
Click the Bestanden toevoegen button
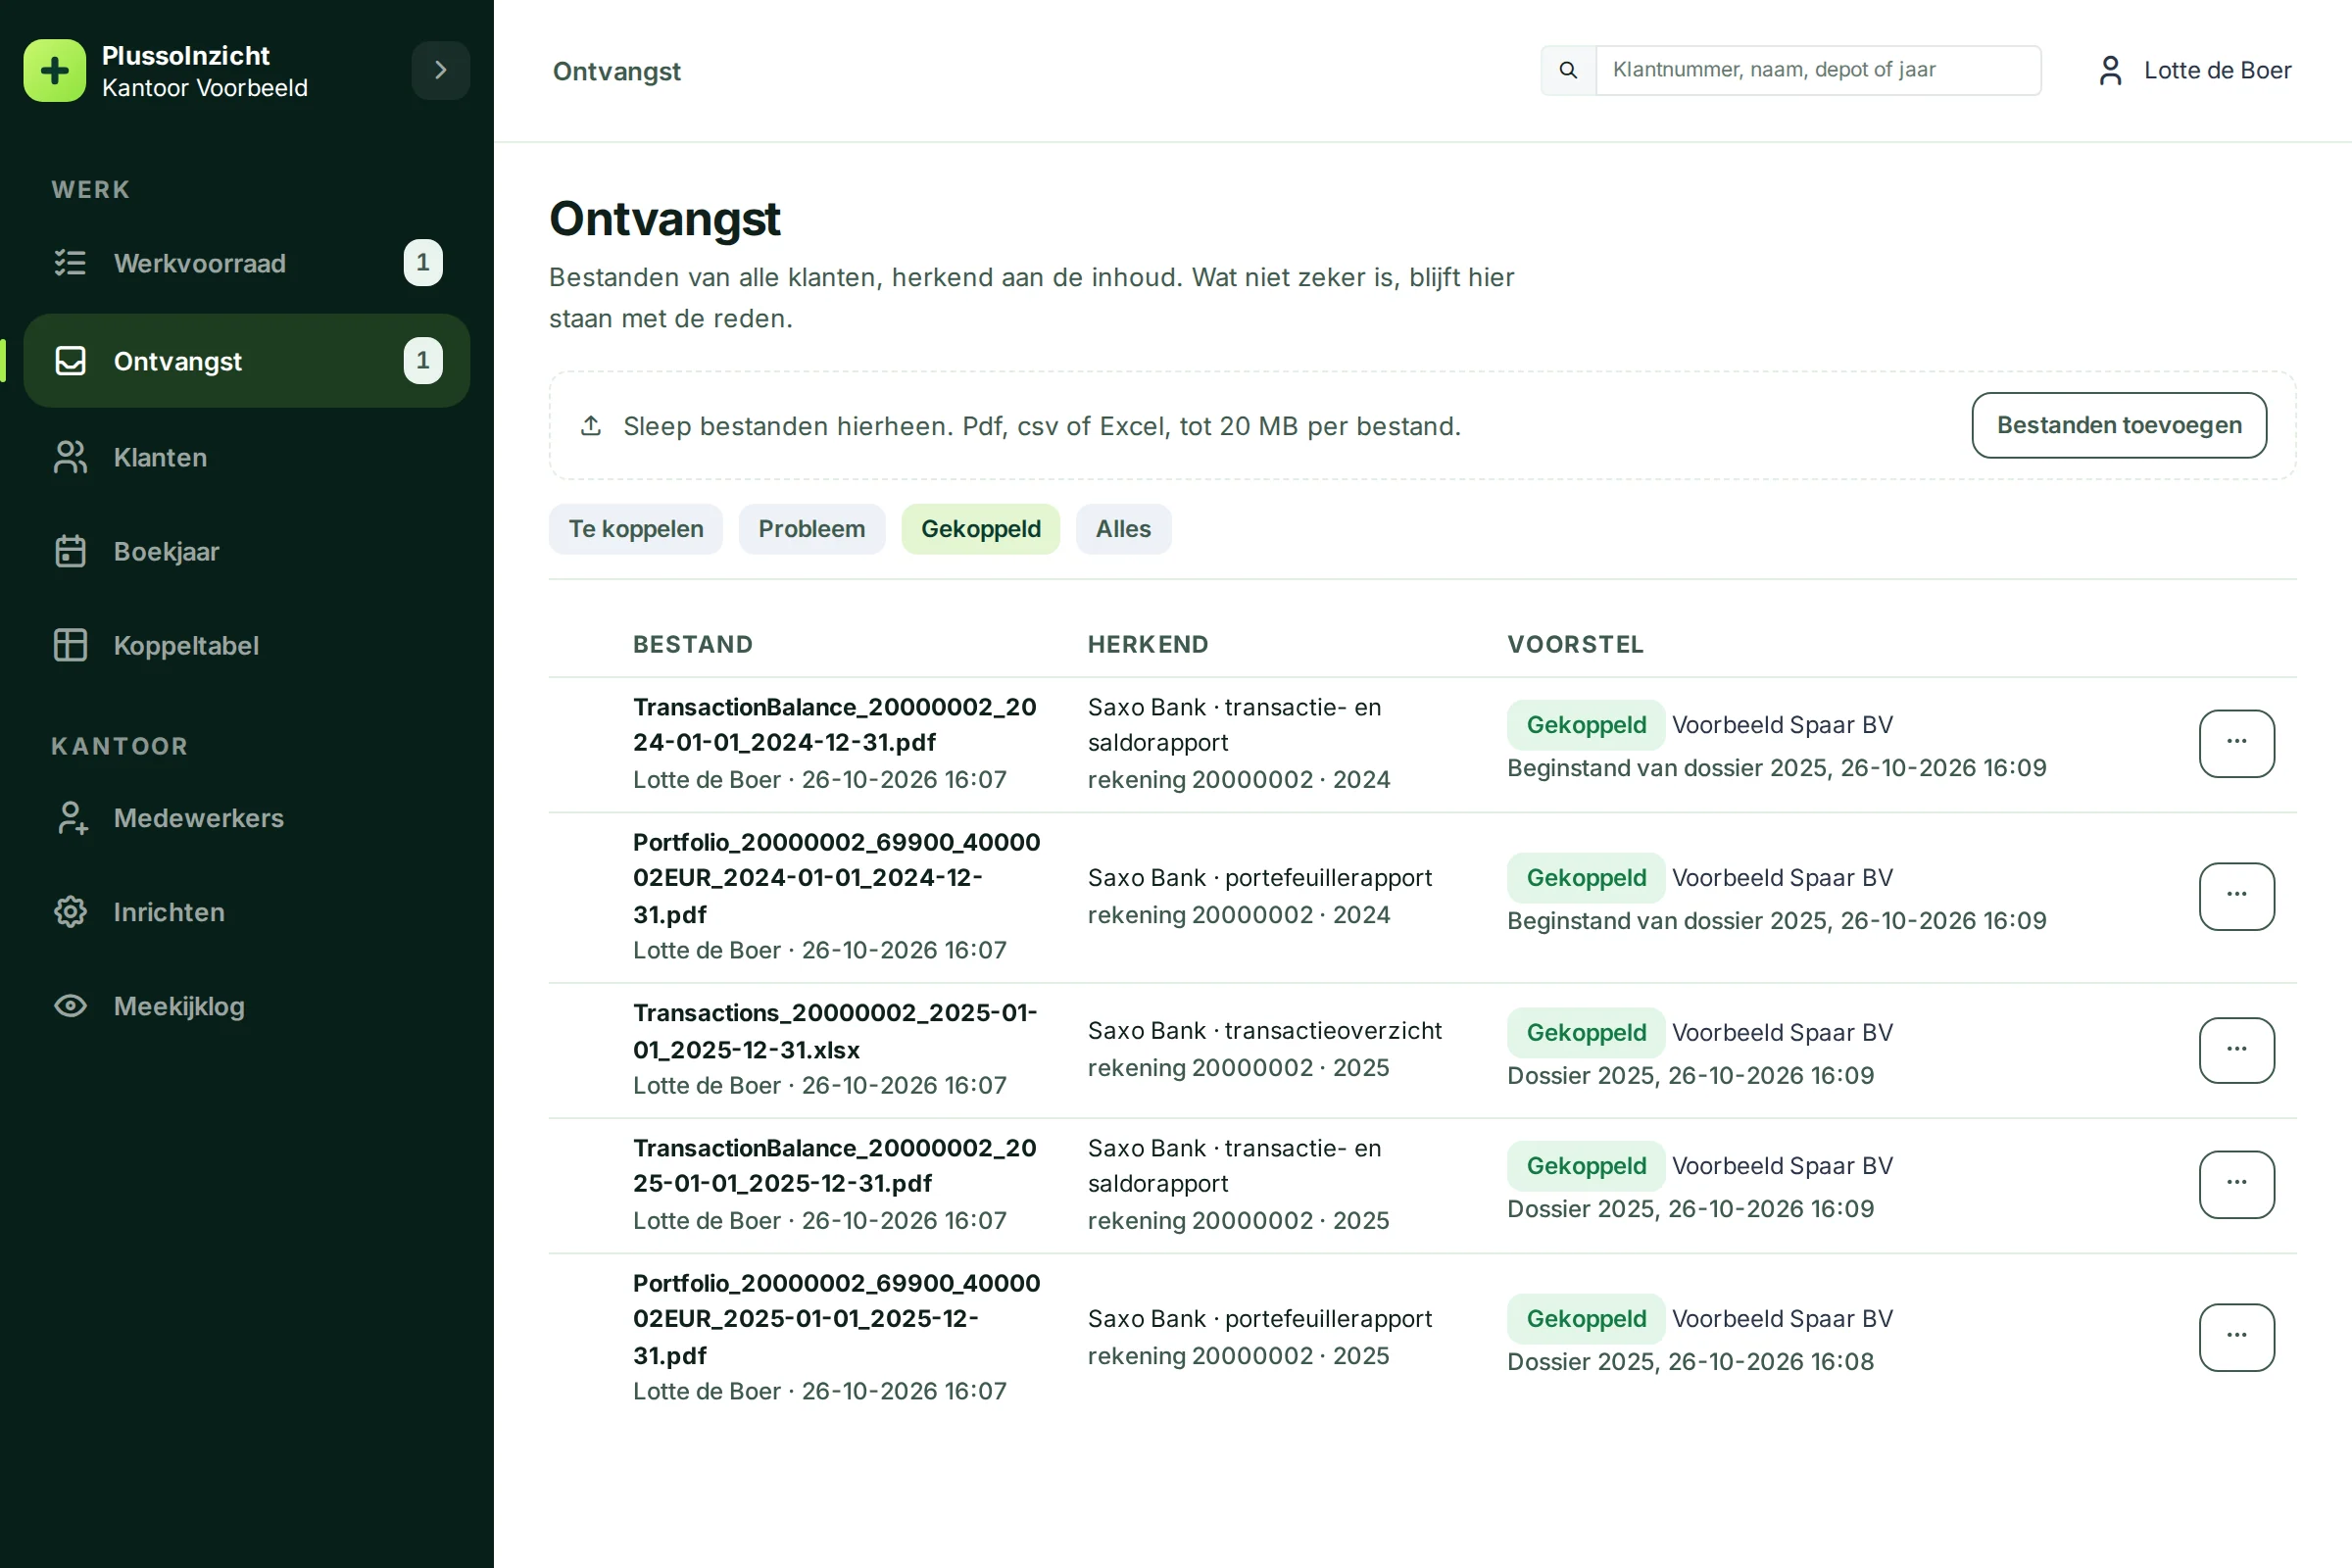2119,425
